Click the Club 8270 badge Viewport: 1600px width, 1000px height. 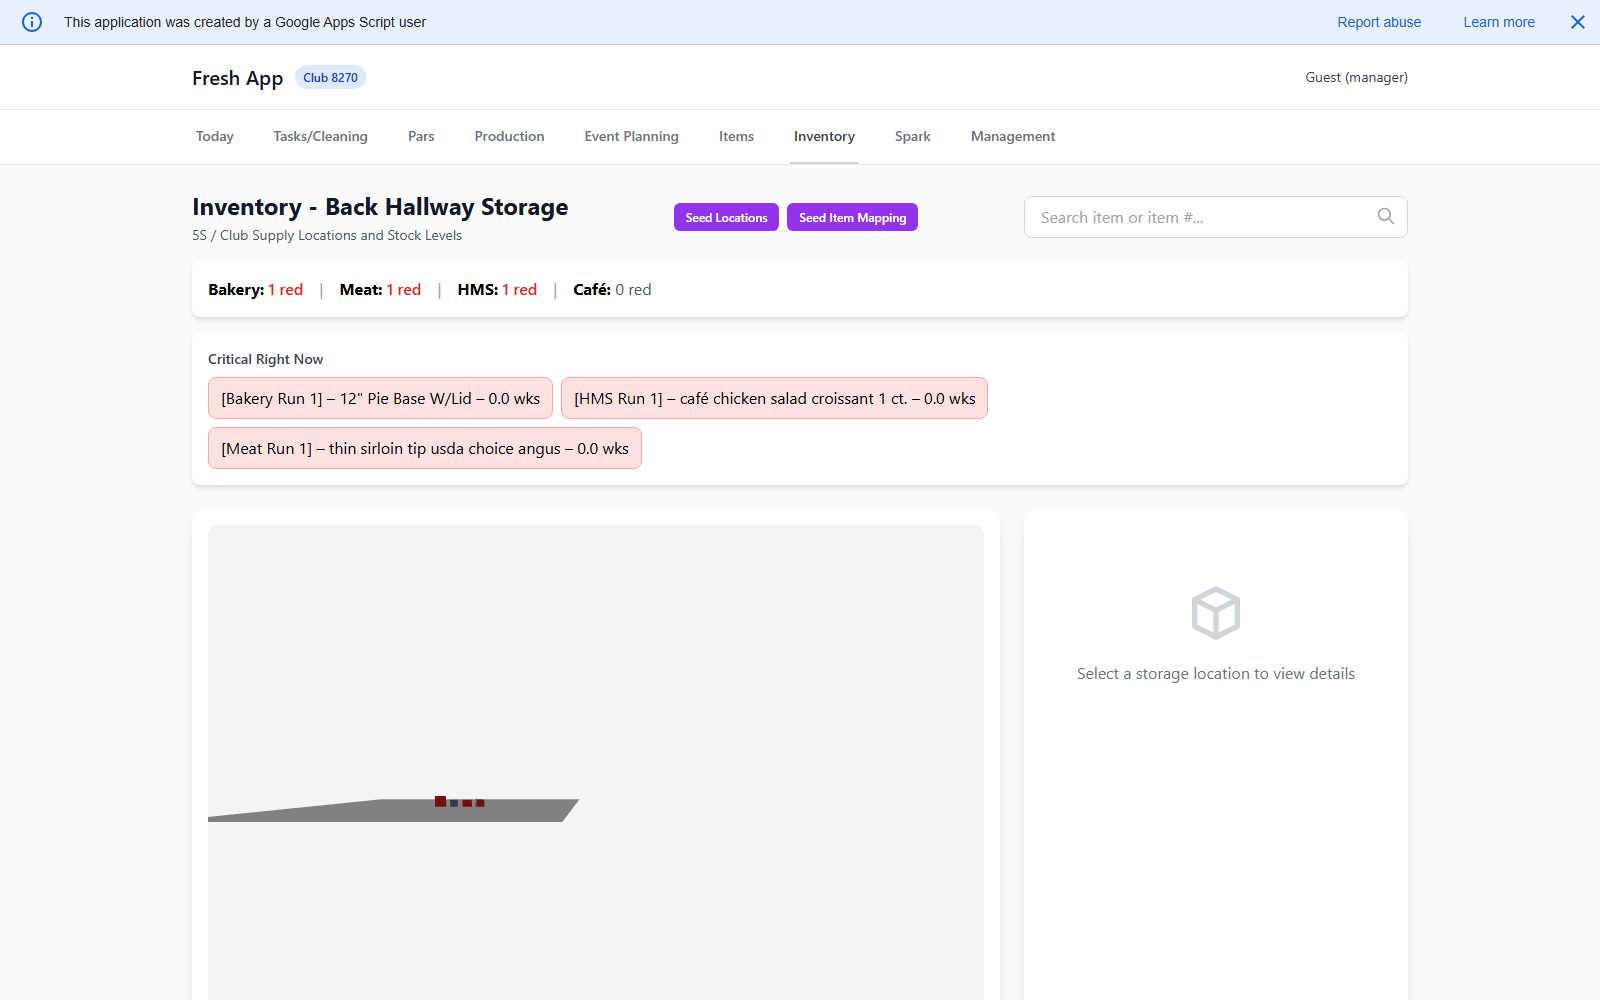330,77
